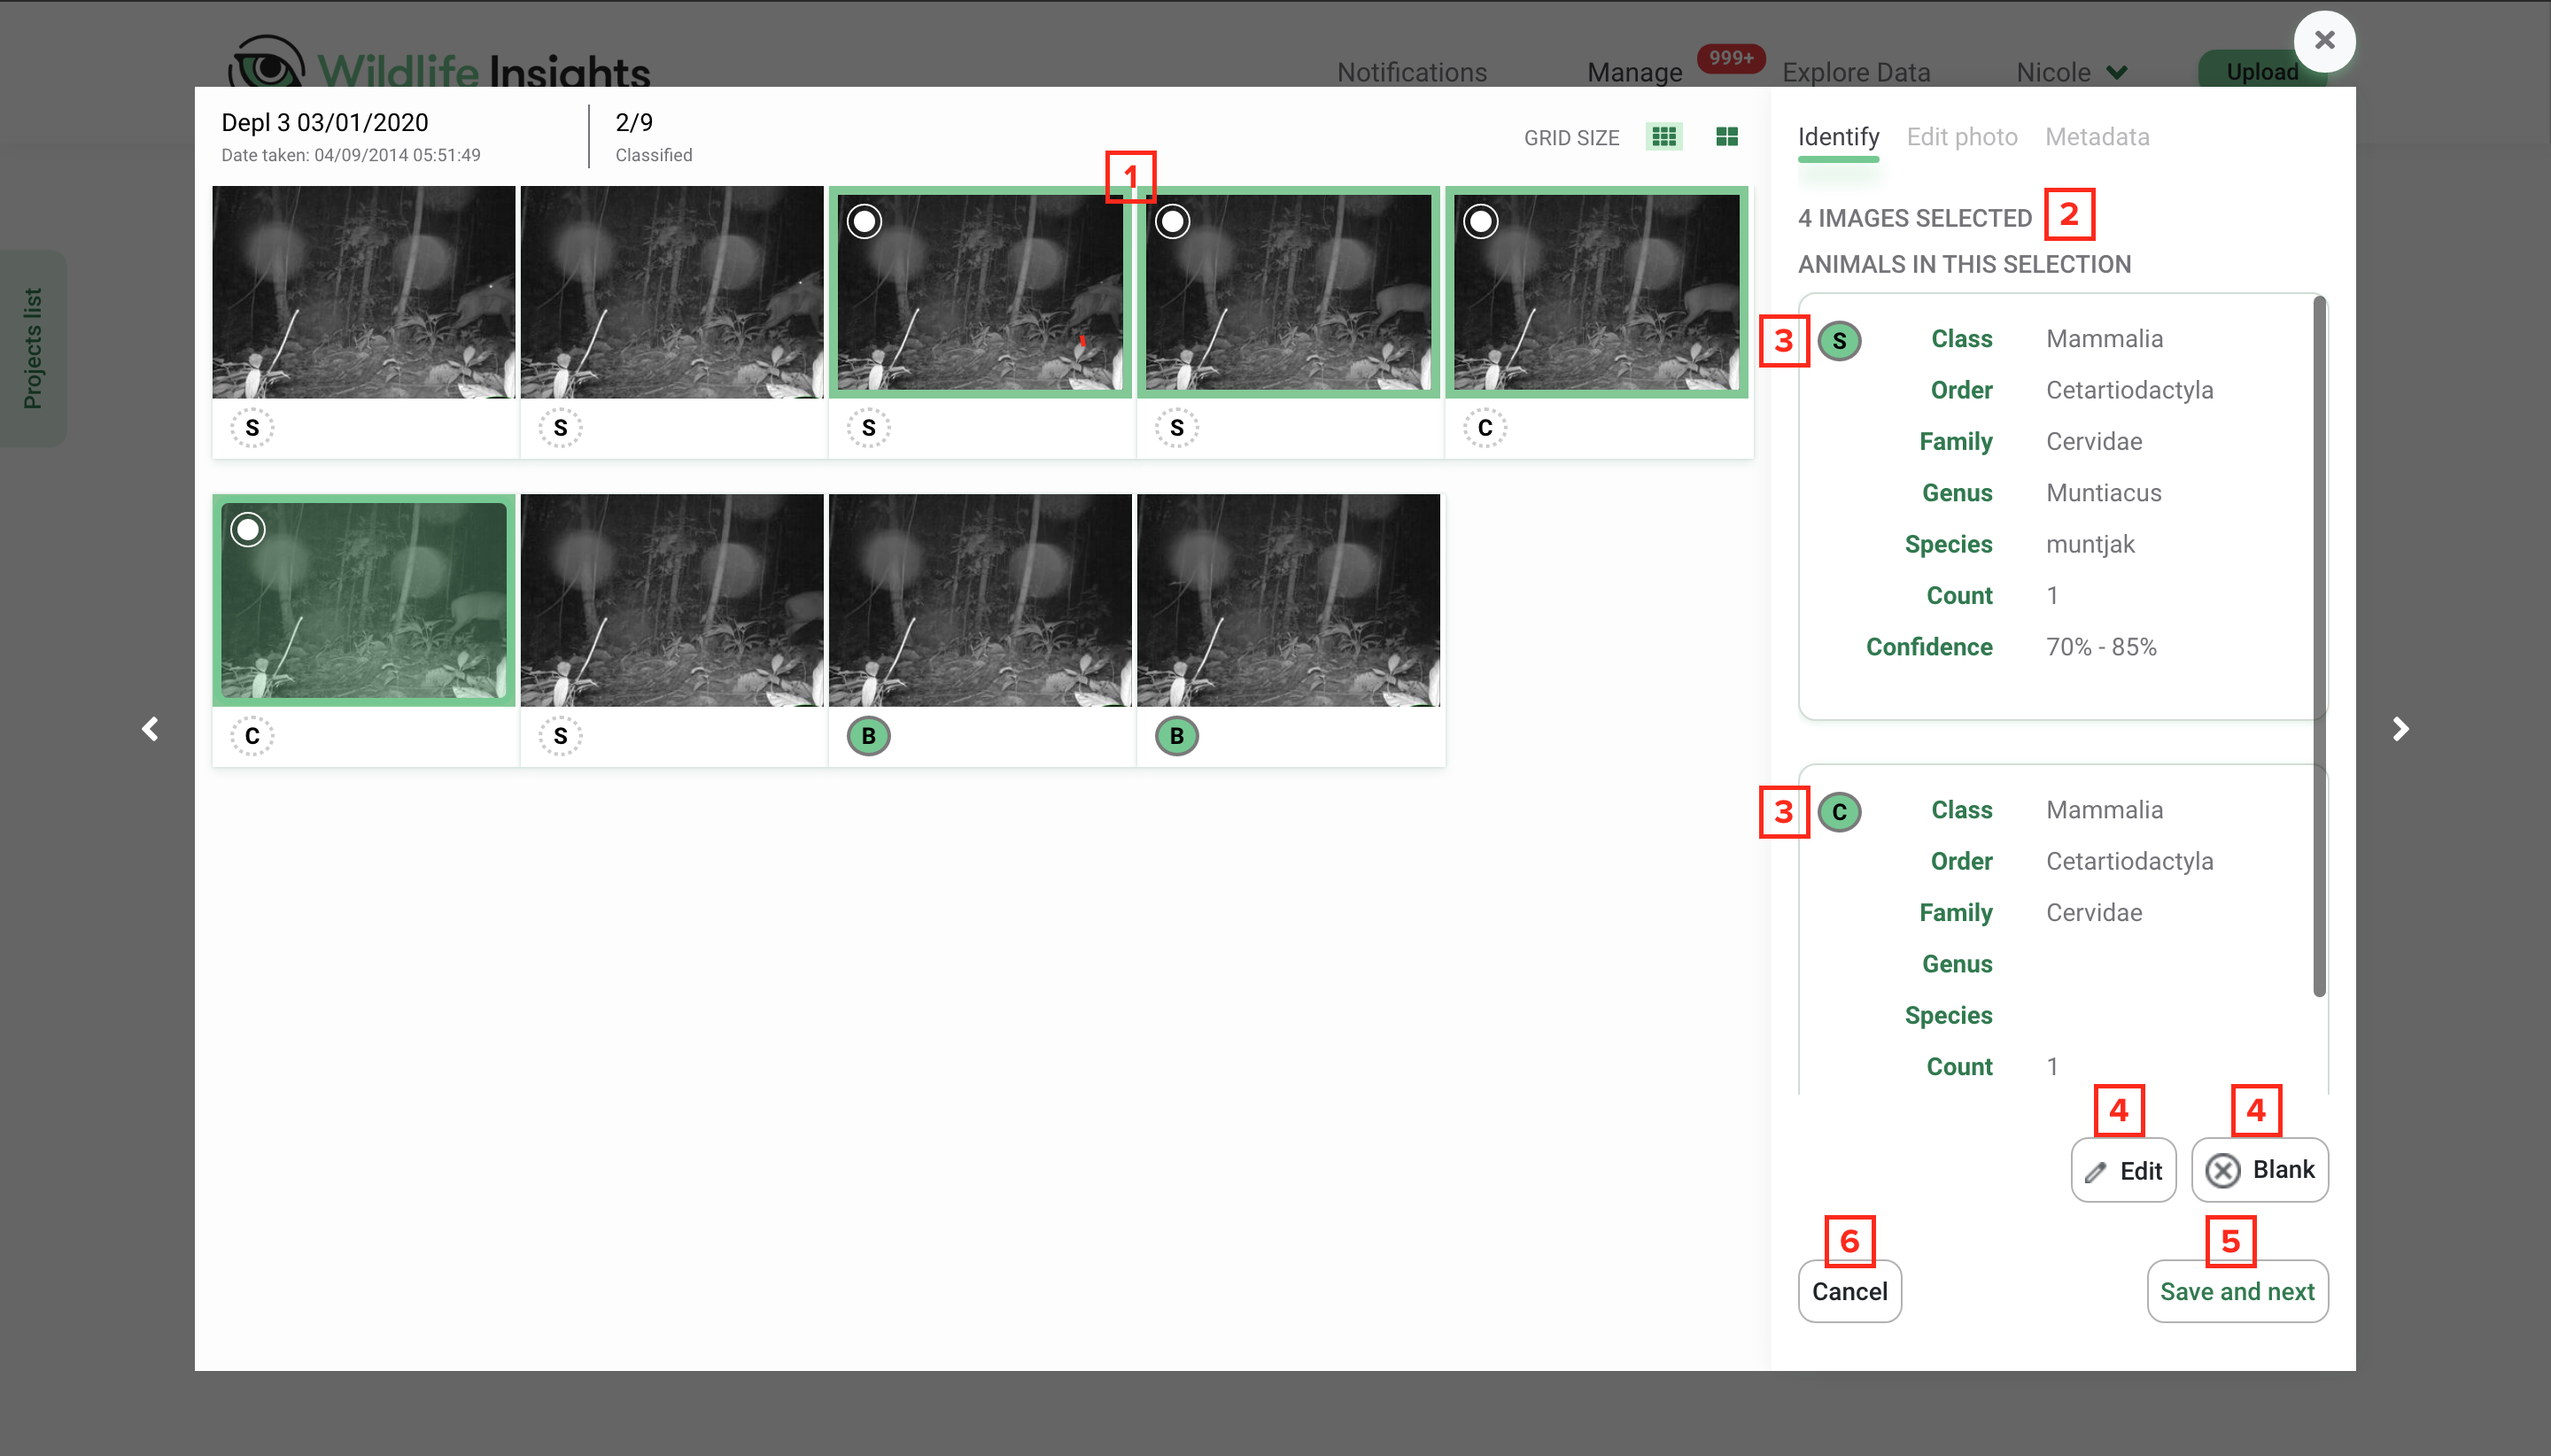Click the '2/9' burst counter
Image resolution: width=2551 pixels, height=1456 pixels.
tap(634, 122)
